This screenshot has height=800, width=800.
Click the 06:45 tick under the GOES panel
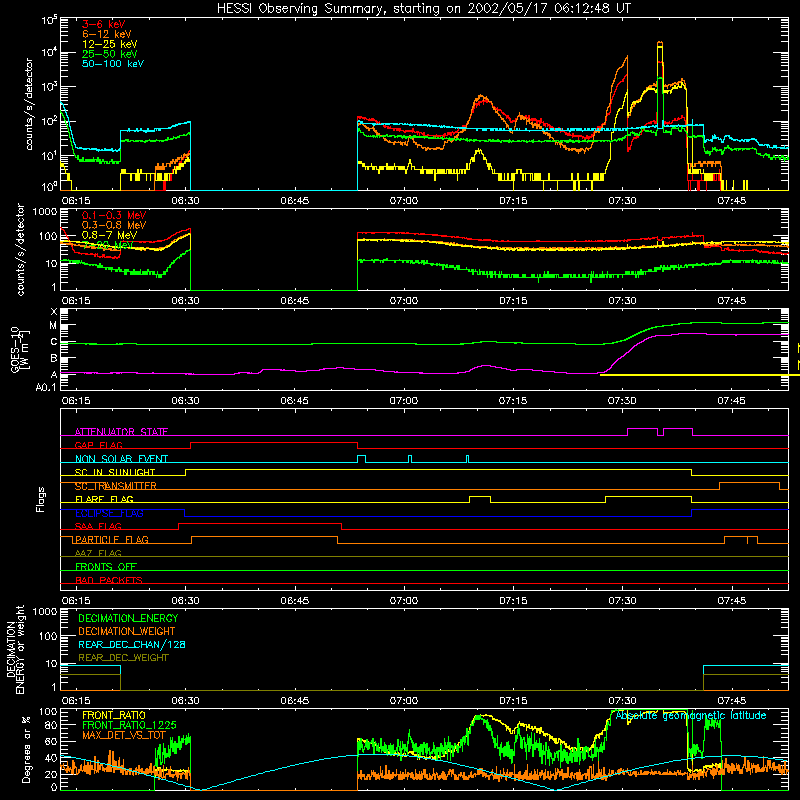point(294,401)
